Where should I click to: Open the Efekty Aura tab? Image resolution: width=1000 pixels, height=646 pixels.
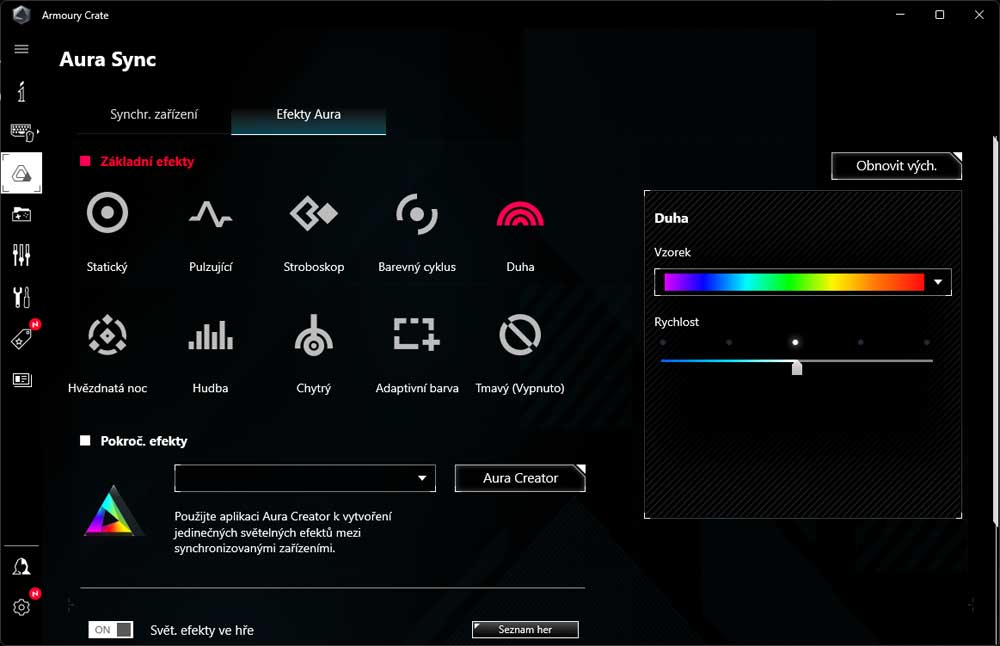tap(308, 114)
